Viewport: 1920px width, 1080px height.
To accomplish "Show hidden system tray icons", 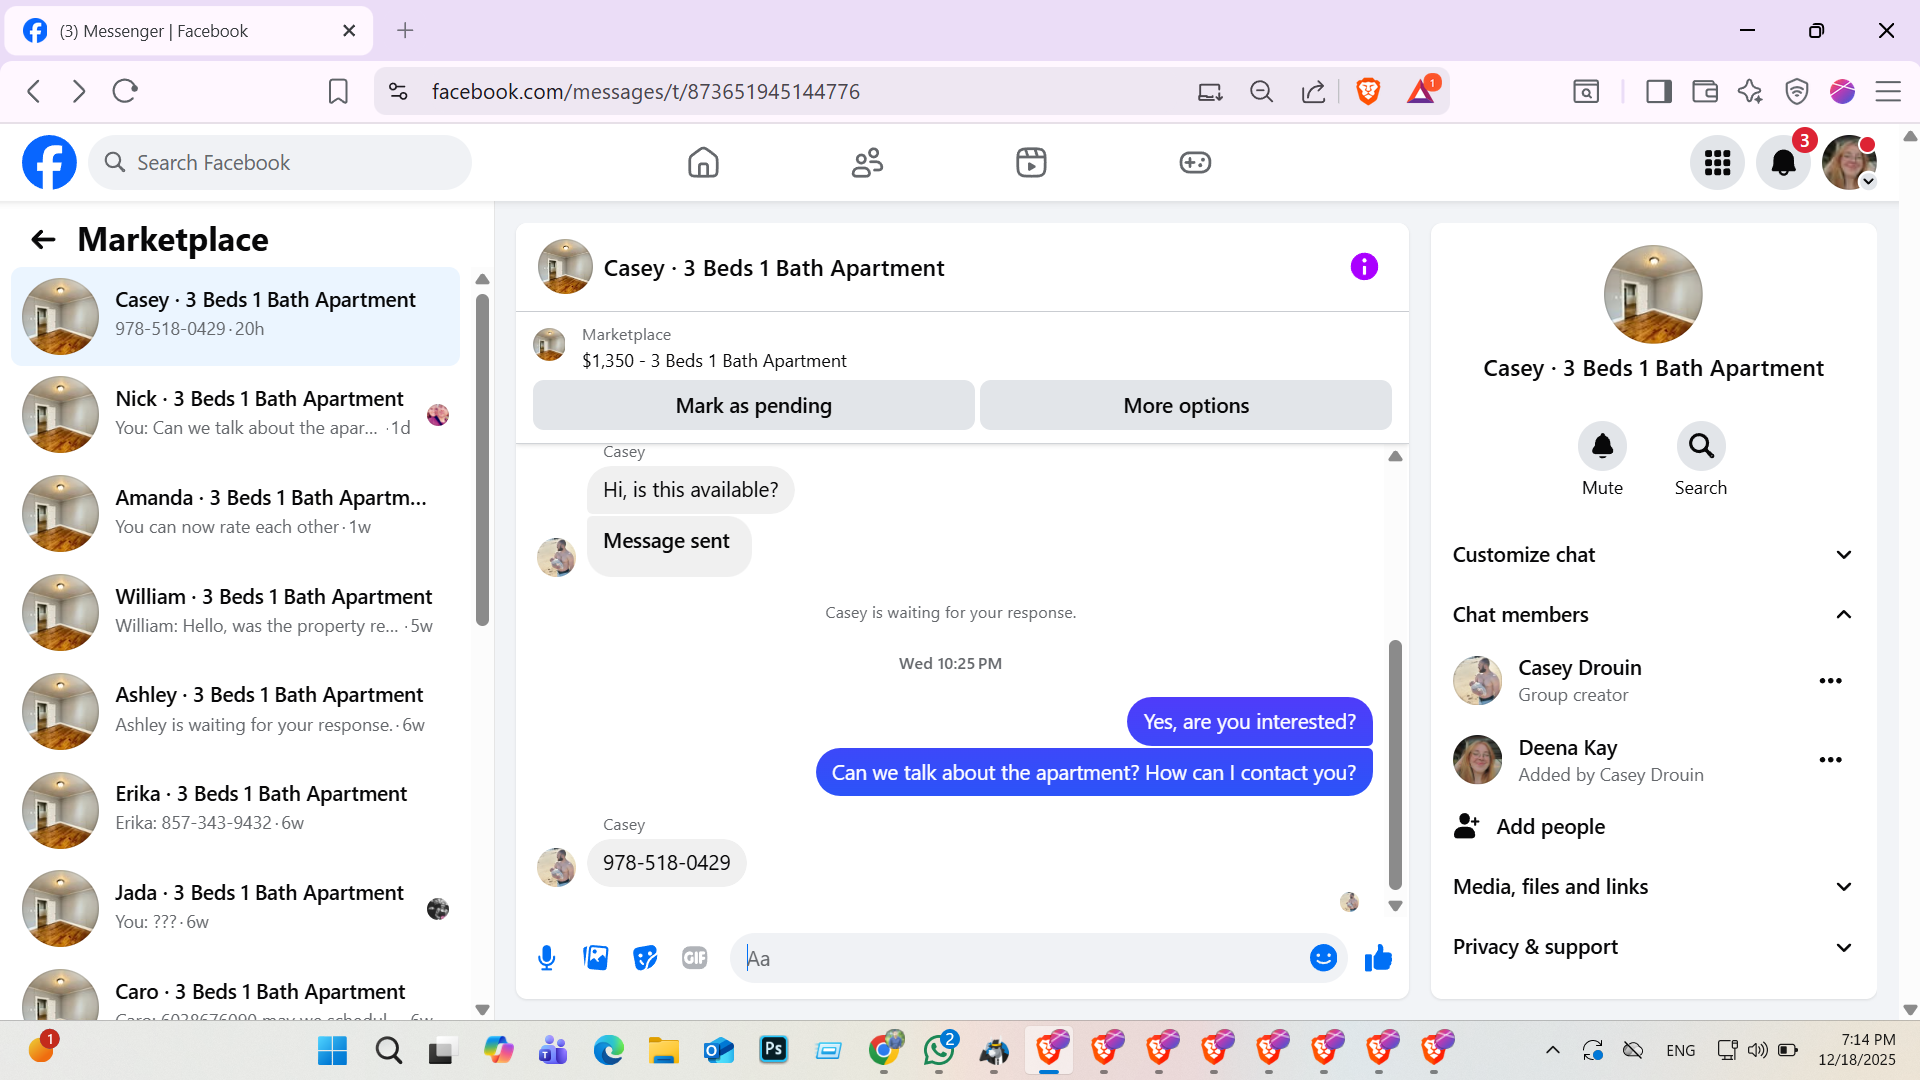I will [x=1552, y=1050].
